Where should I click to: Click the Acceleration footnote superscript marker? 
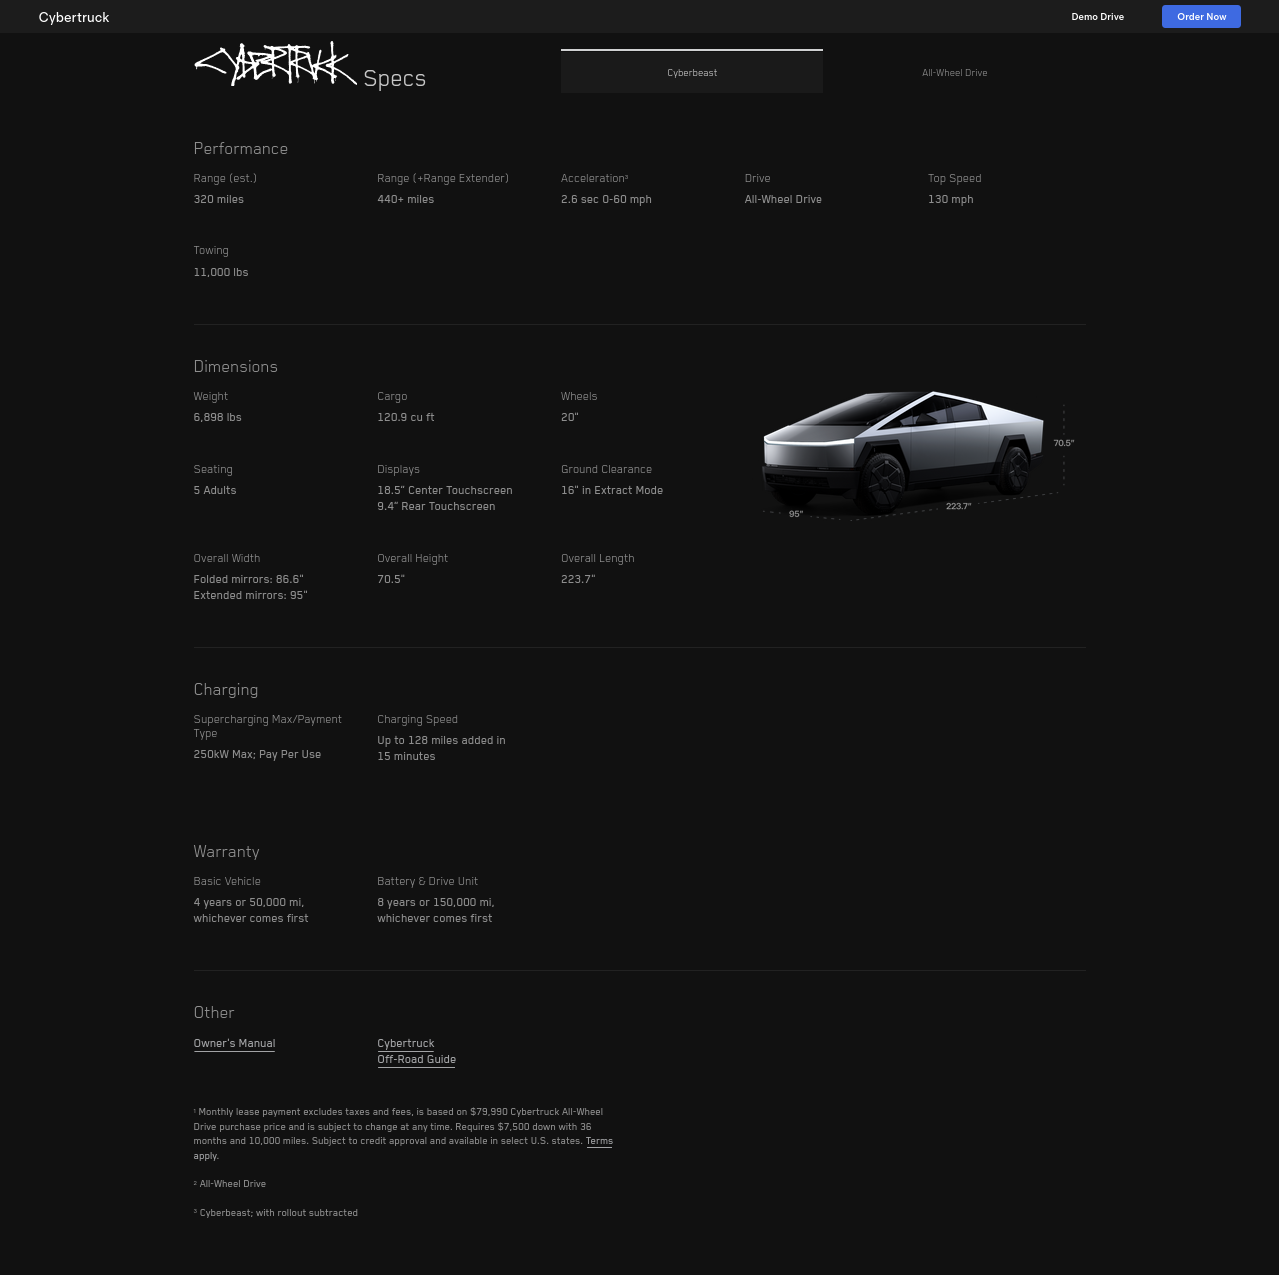tap(627, 175)
